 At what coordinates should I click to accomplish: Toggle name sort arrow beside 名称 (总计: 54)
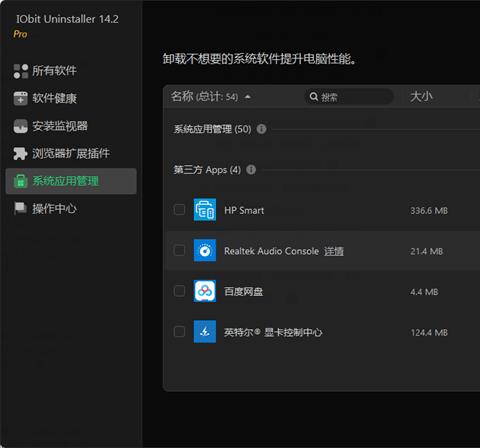(248, 97)
